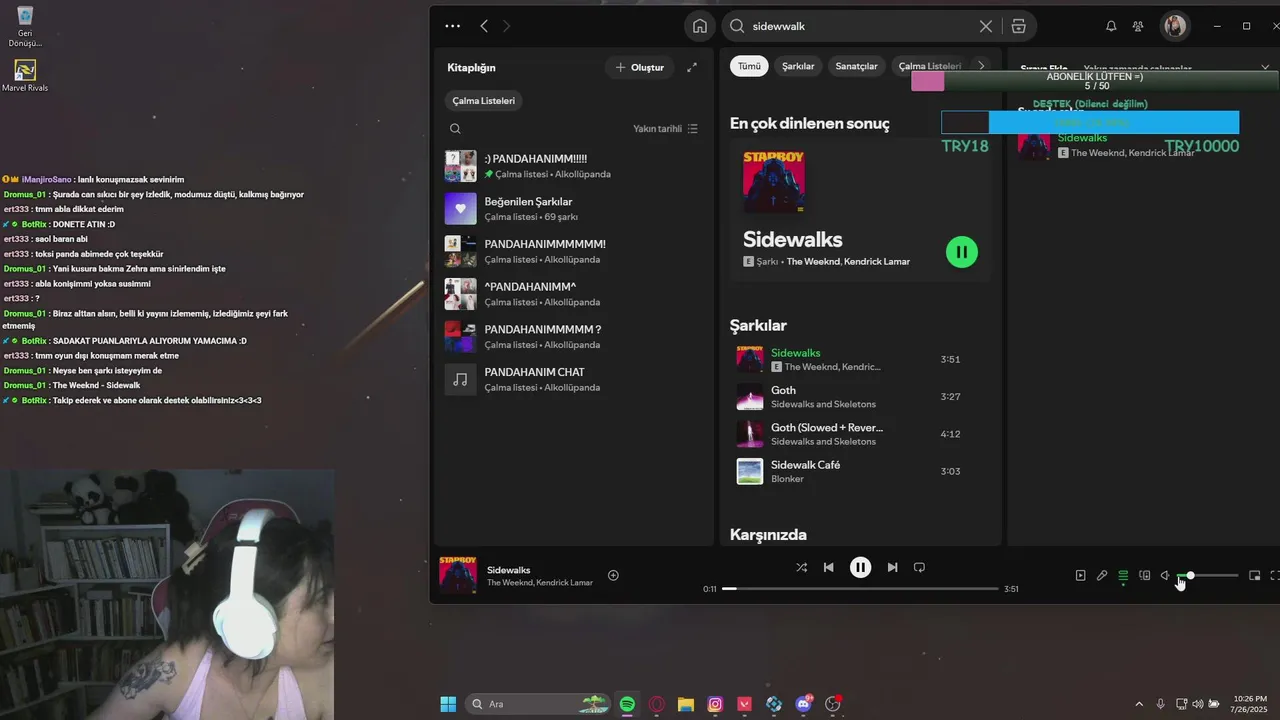Viewport: 1280px width, 720px height.
Task: Play Goth (Slowed + Reverb) track row
Action: (x=861, y=434)
